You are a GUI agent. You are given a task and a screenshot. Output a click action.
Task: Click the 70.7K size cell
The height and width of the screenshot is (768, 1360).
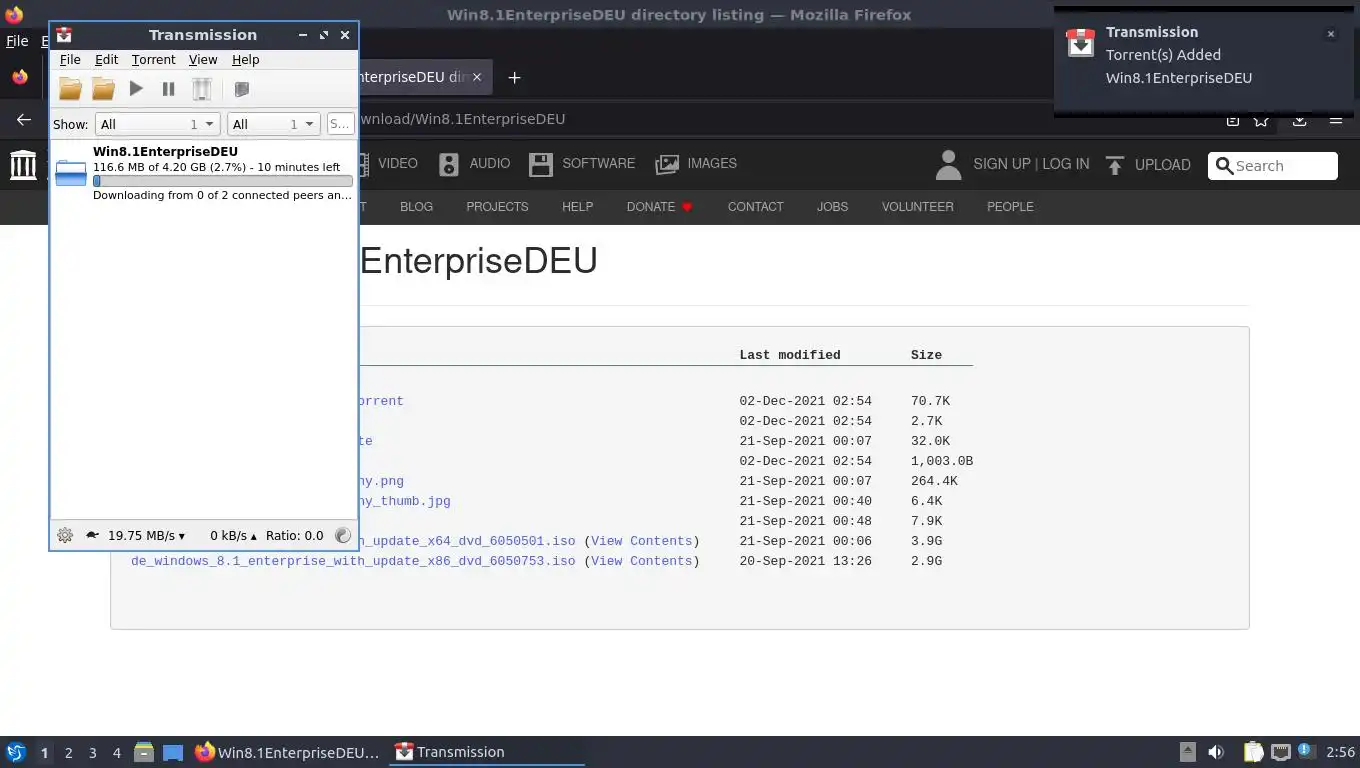click(x=930, y=401)
